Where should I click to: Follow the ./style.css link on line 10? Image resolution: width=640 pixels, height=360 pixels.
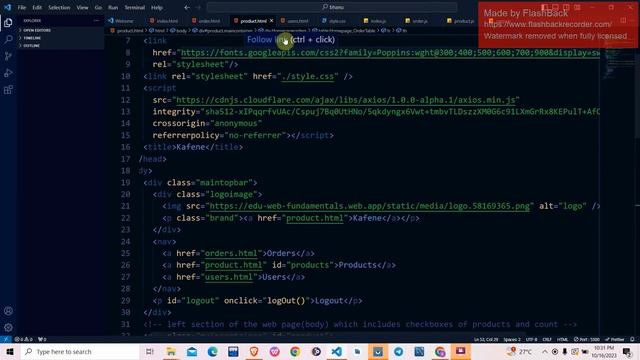308,76
